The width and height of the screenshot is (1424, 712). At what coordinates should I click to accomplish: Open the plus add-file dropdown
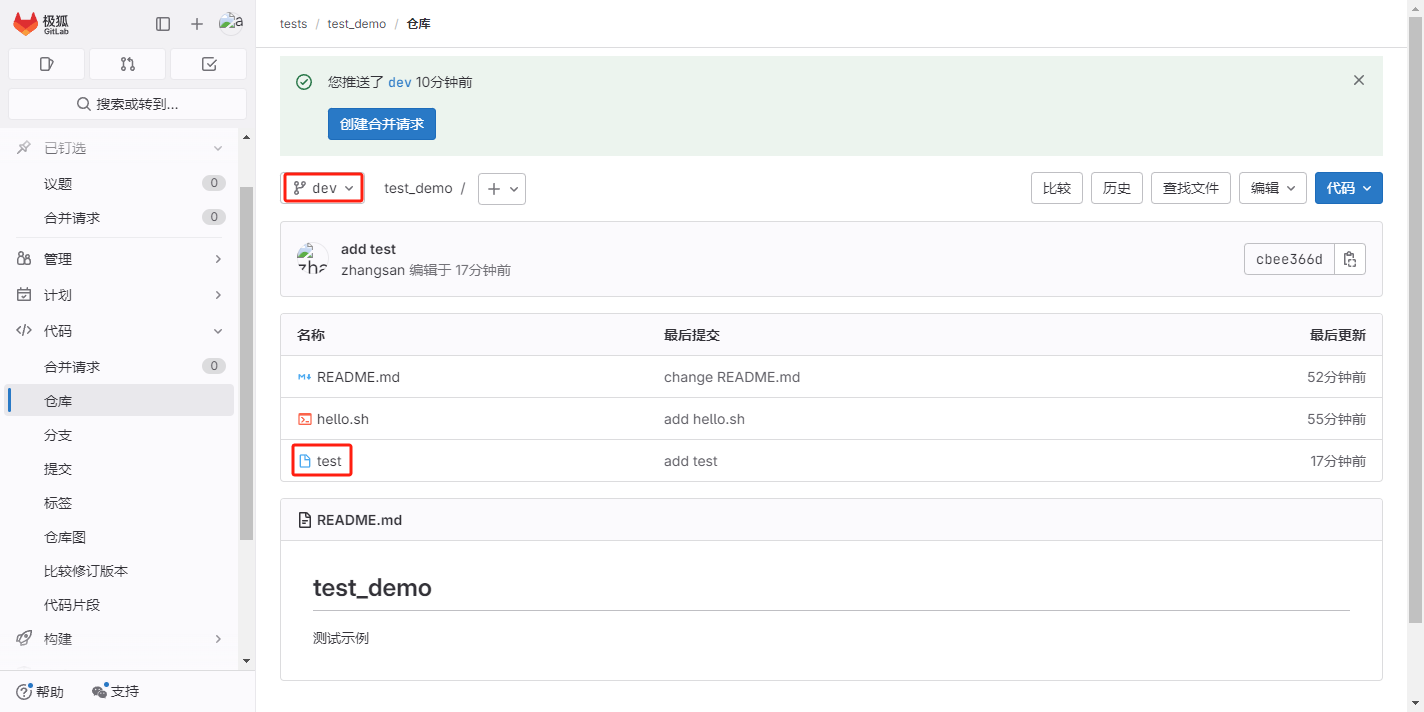[x=502, y=189]
